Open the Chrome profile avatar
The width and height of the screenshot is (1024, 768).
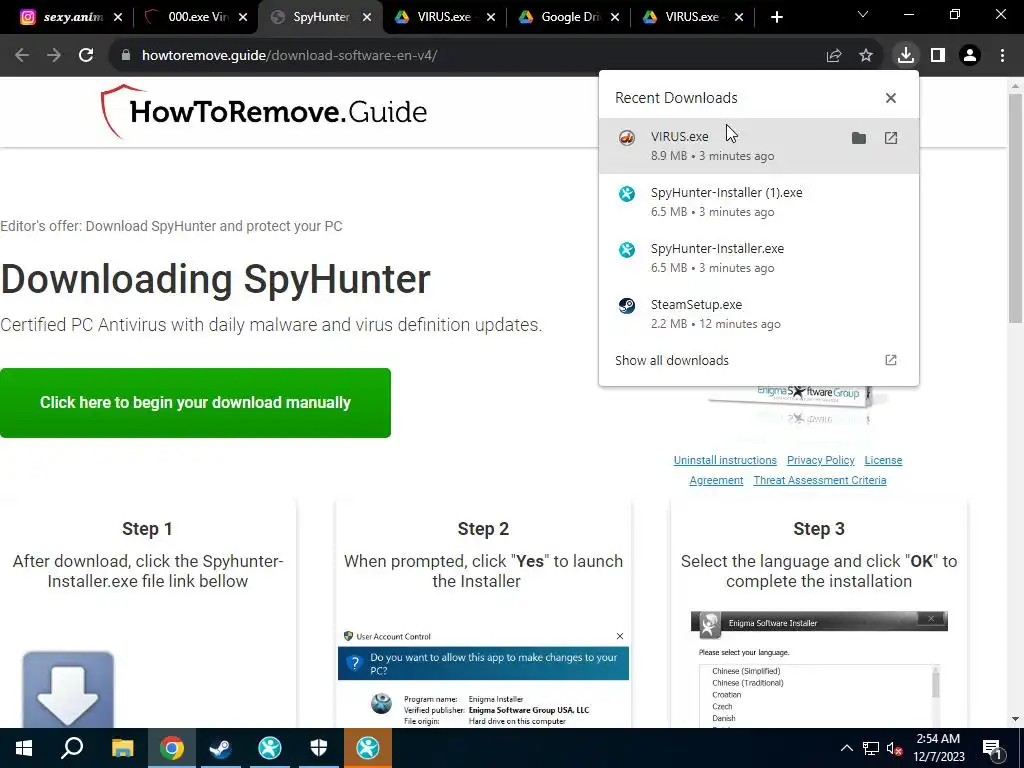[970, 56]
